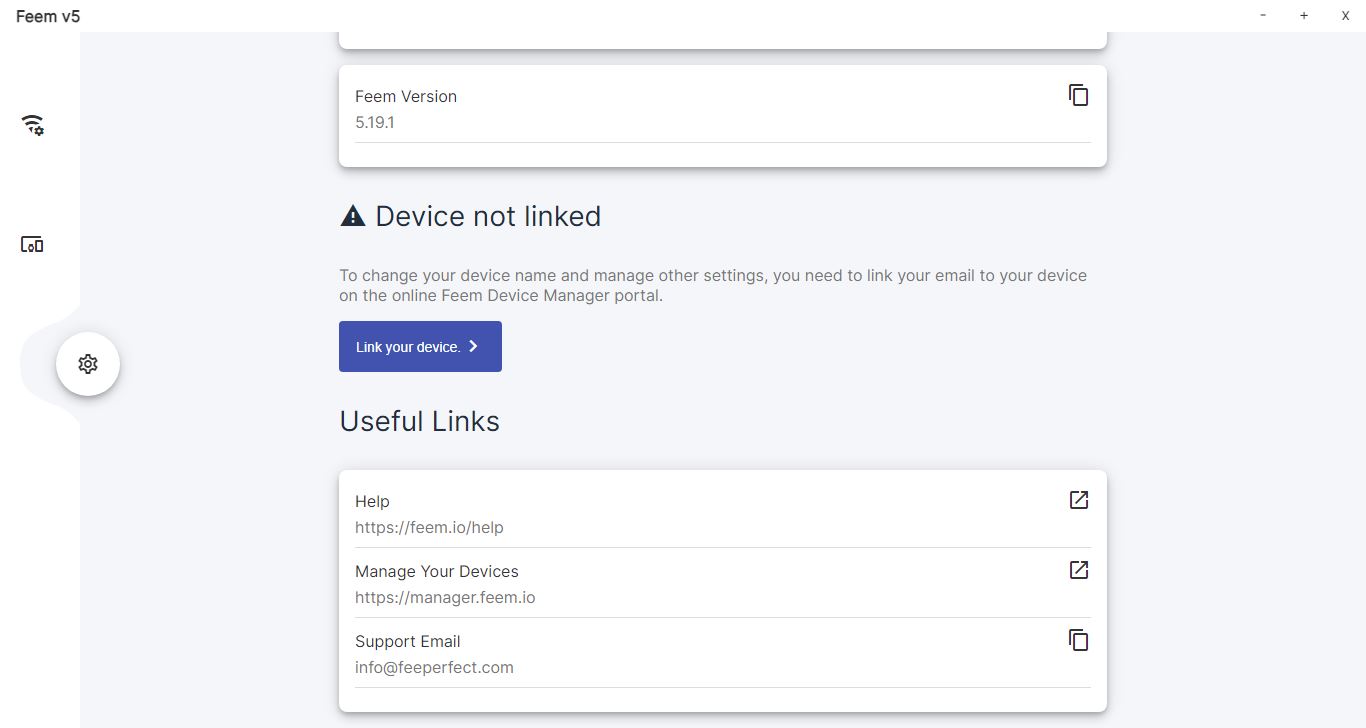Click the Feem Version label
The image size is (1366, 728).
tap(406, 96)
